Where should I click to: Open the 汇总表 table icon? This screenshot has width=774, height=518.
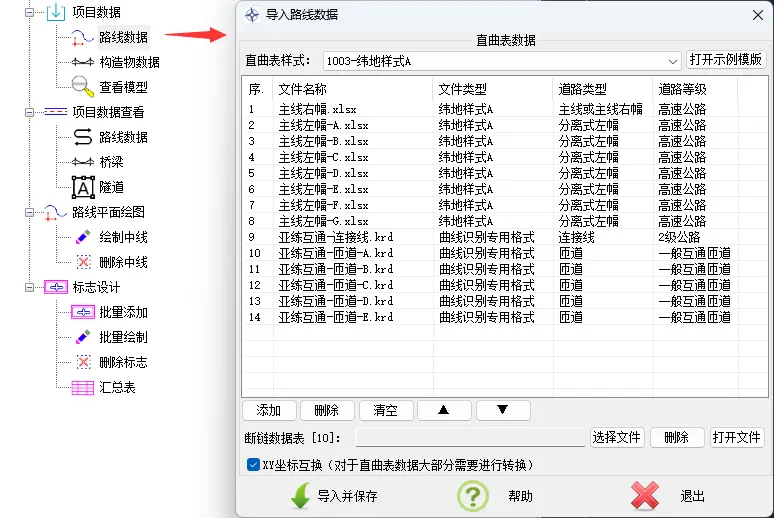click(82, 388)
